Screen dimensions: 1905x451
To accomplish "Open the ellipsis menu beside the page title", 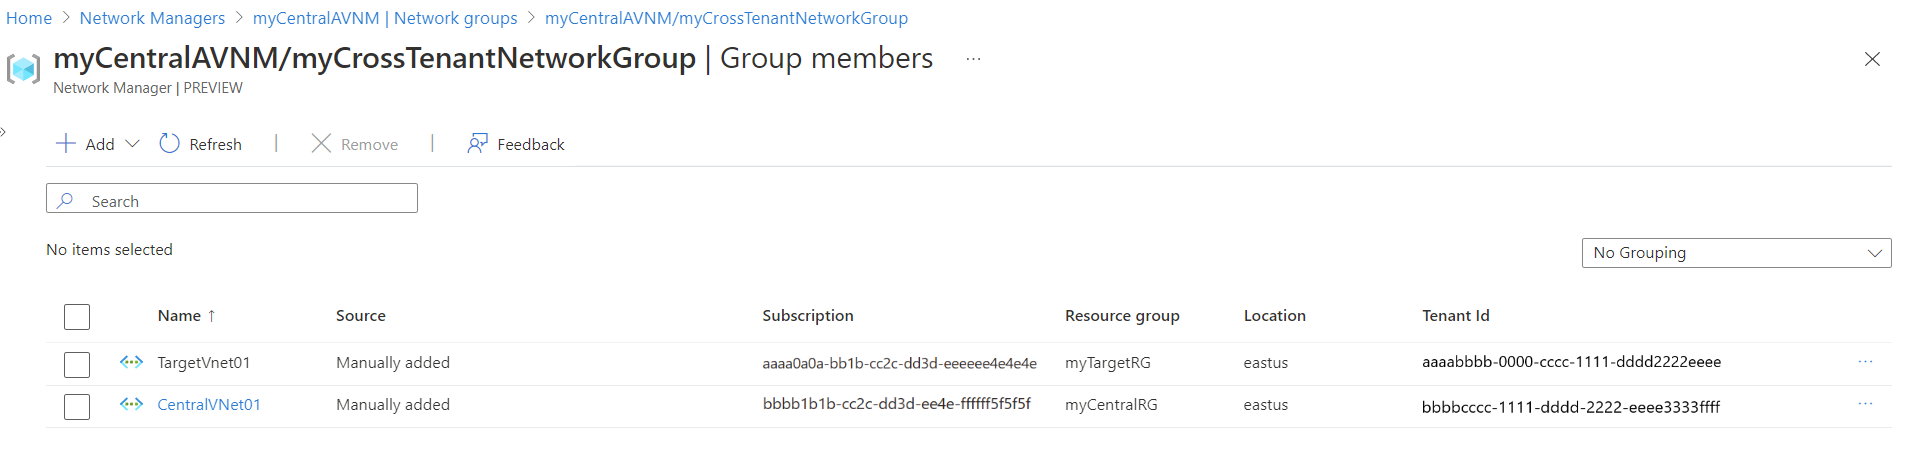I will click(x=973, y=59).
